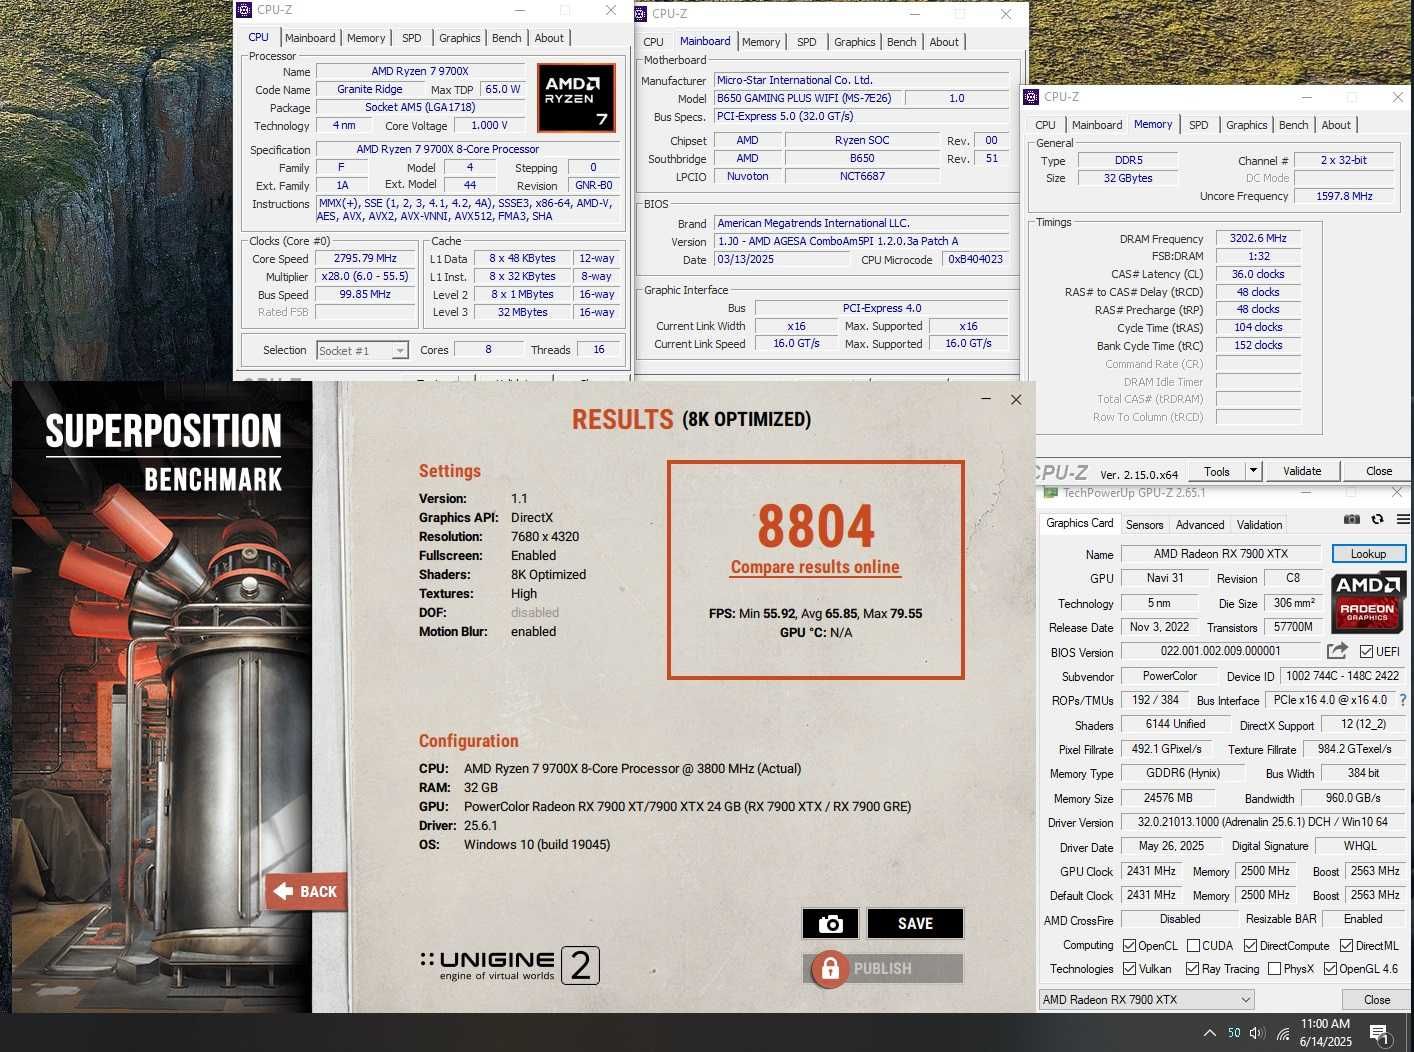The width and height of the screenshot is (1414, 1052).
Task: Open the Tools dropdown arrow in CPU-Z
Action: 1252,471
